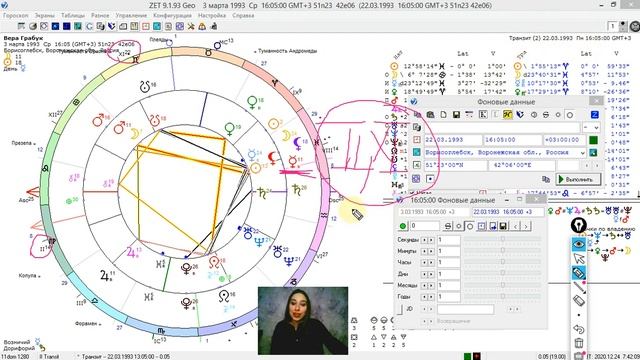This screenshot has width=640, height=360.
Task: Toggle the green square next to timezone field
Action: 593,140
